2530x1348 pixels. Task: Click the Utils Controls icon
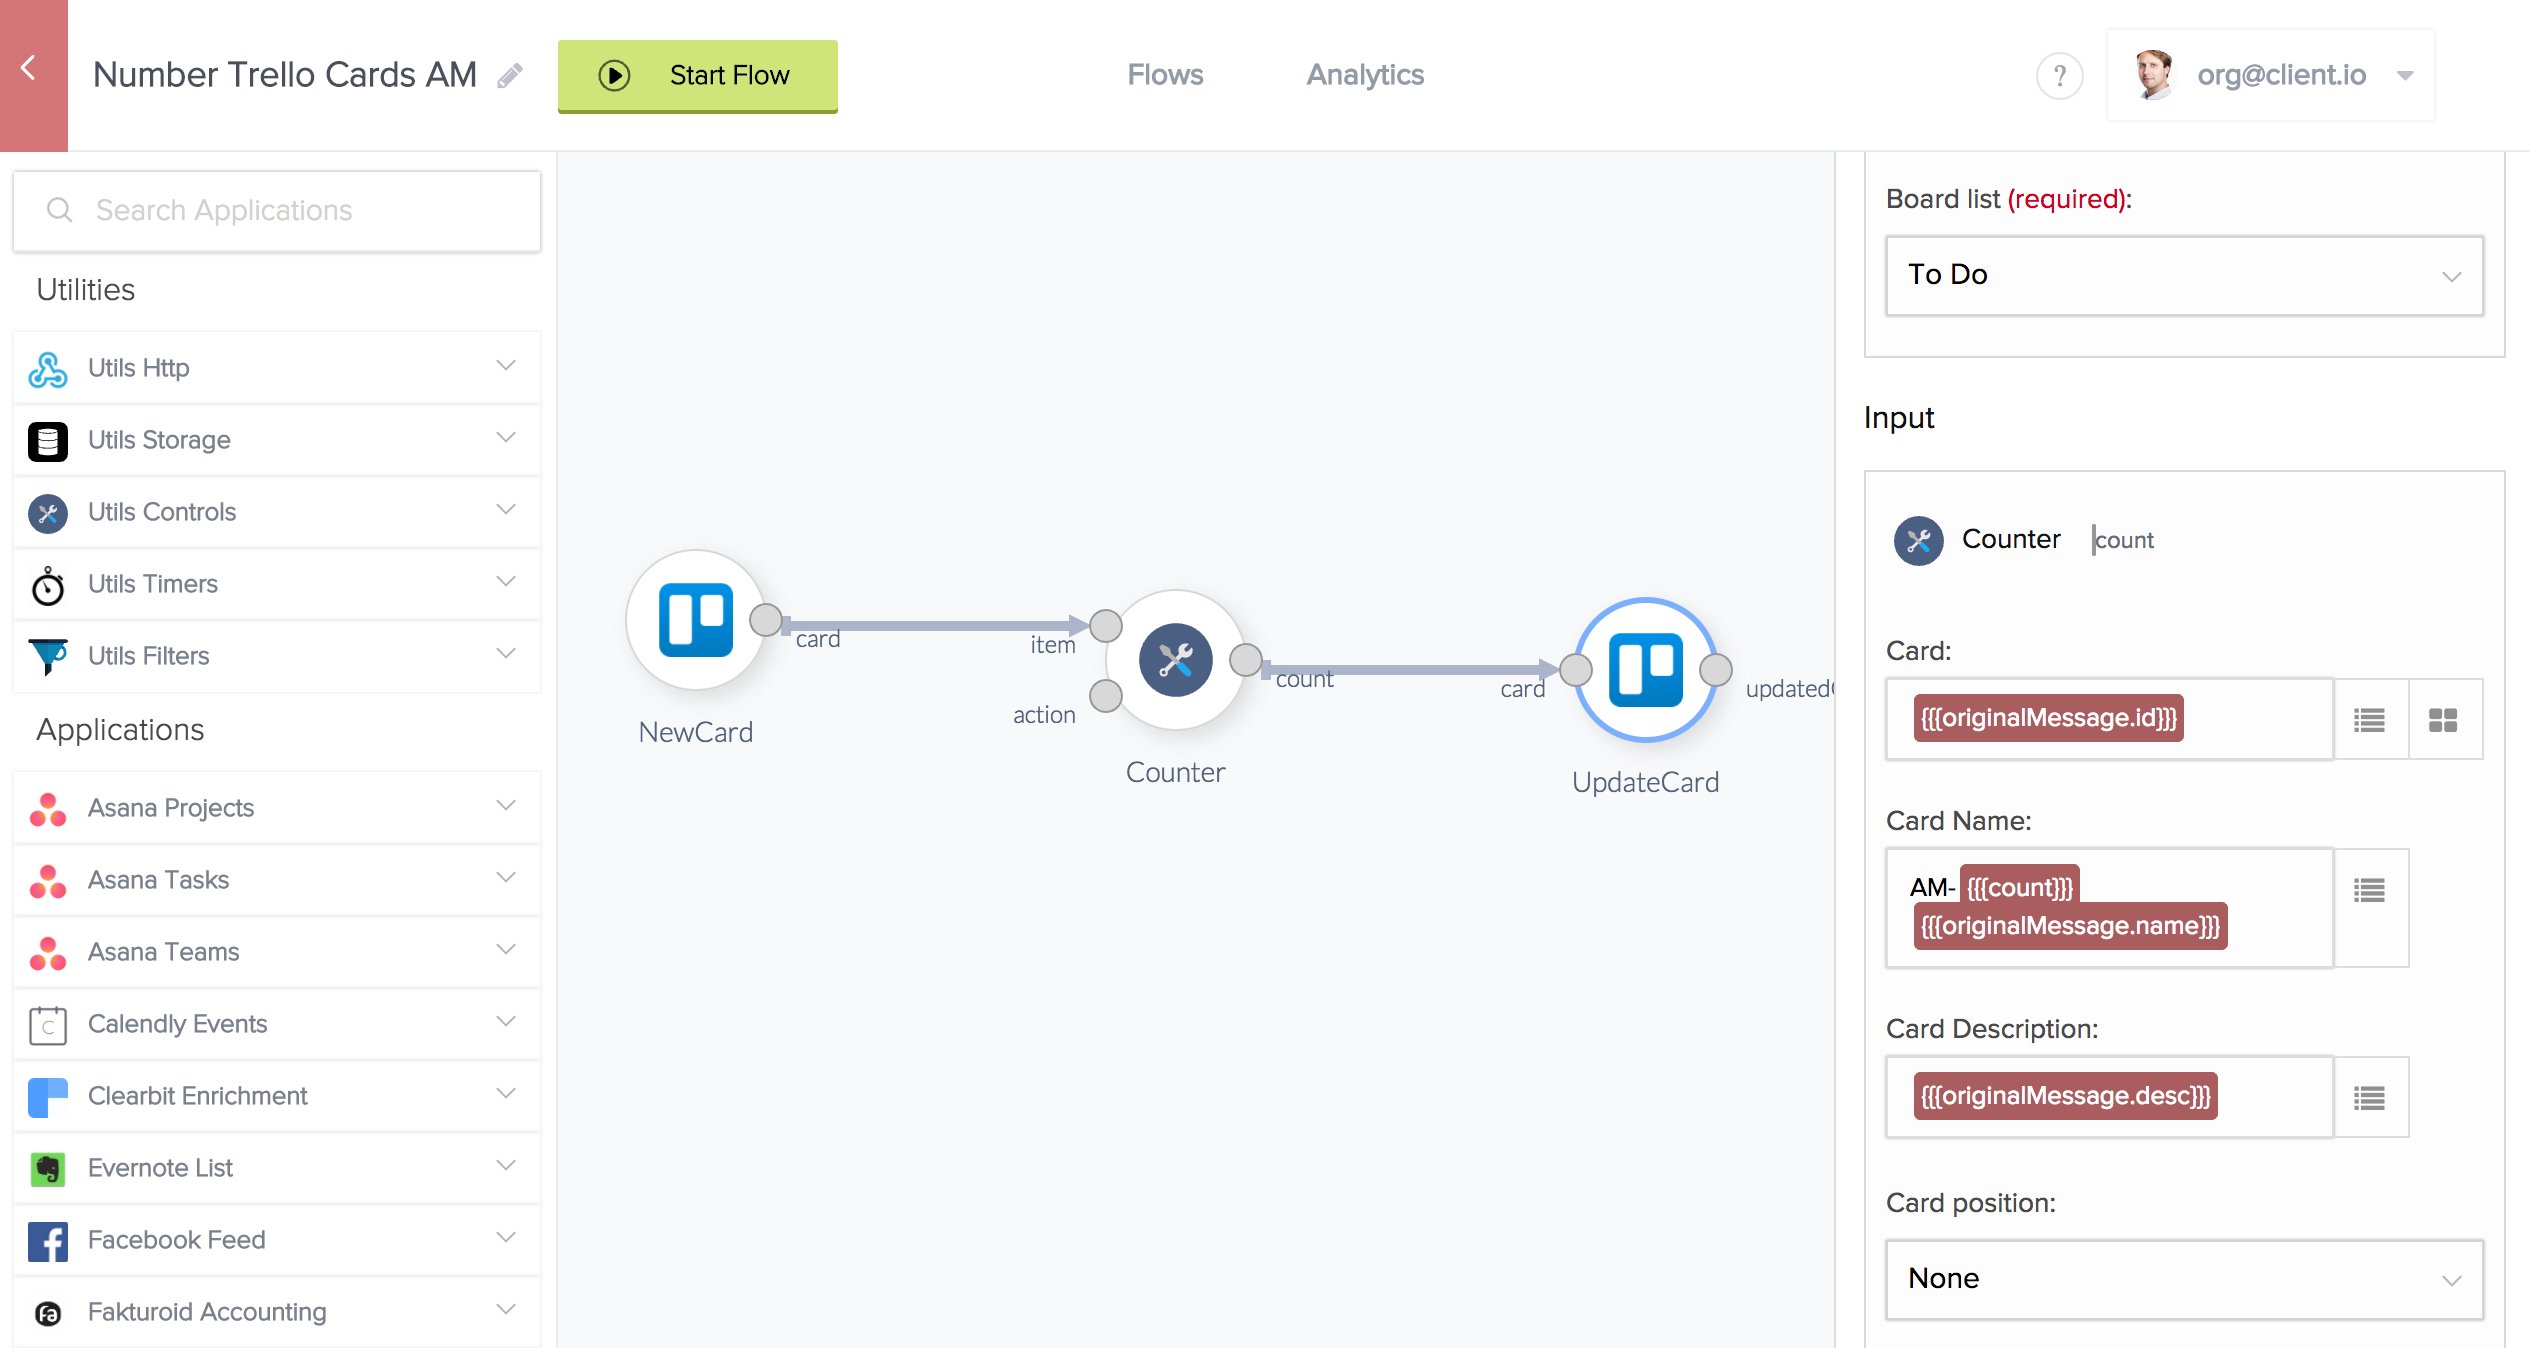click(48, 513)
